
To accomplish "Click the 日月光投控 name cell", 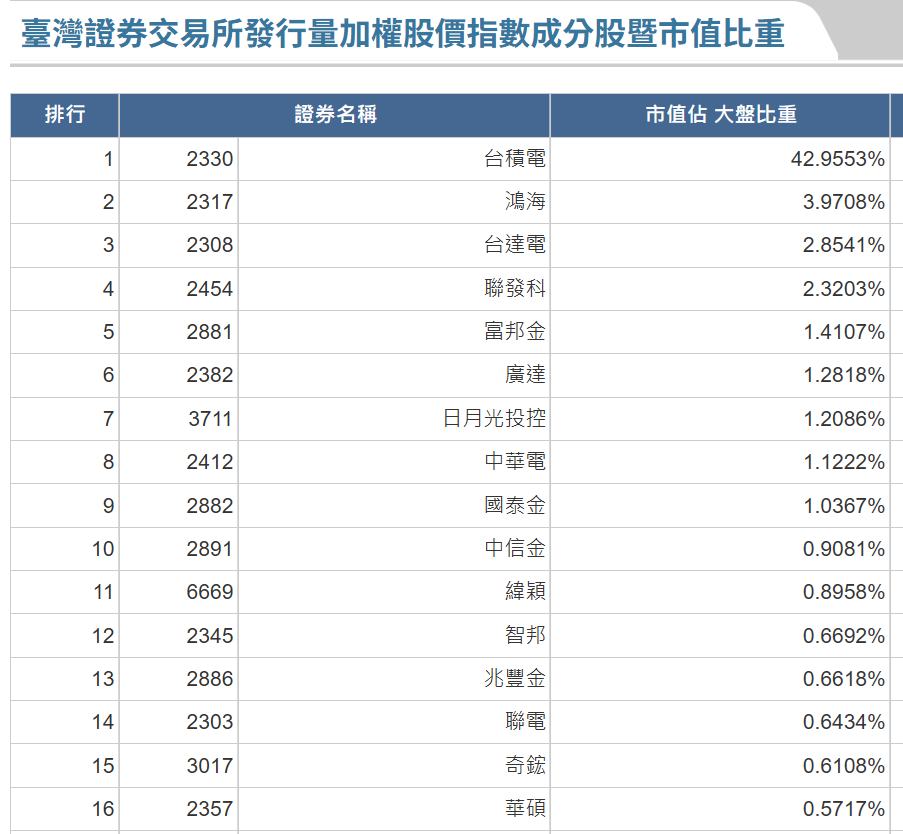I will (494, 419).
